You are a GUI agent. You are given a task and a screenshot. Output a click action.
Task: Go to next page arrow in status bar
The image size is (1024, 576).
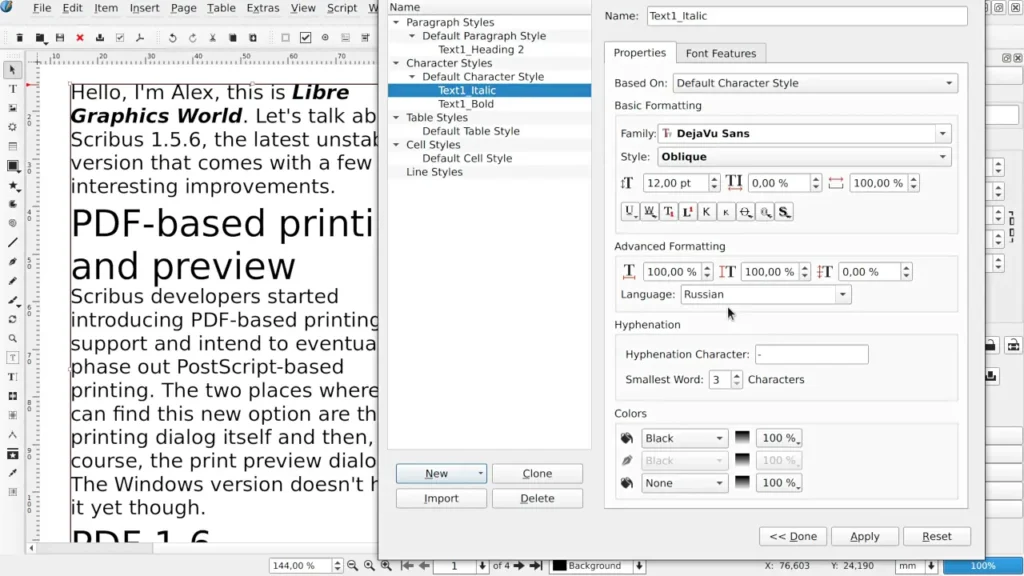(519, 566)
